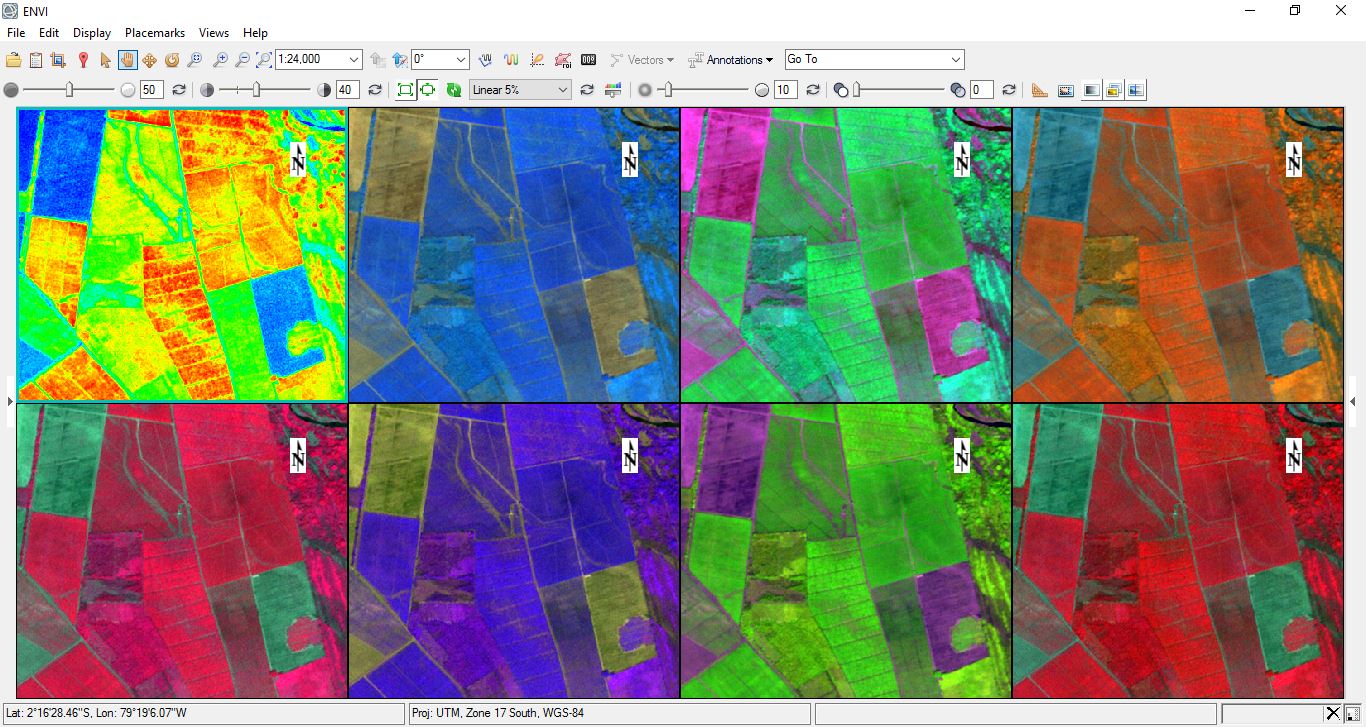Apply the histogram stretch refresh icon
The image size is (1366, 727).
pos(588,89)
